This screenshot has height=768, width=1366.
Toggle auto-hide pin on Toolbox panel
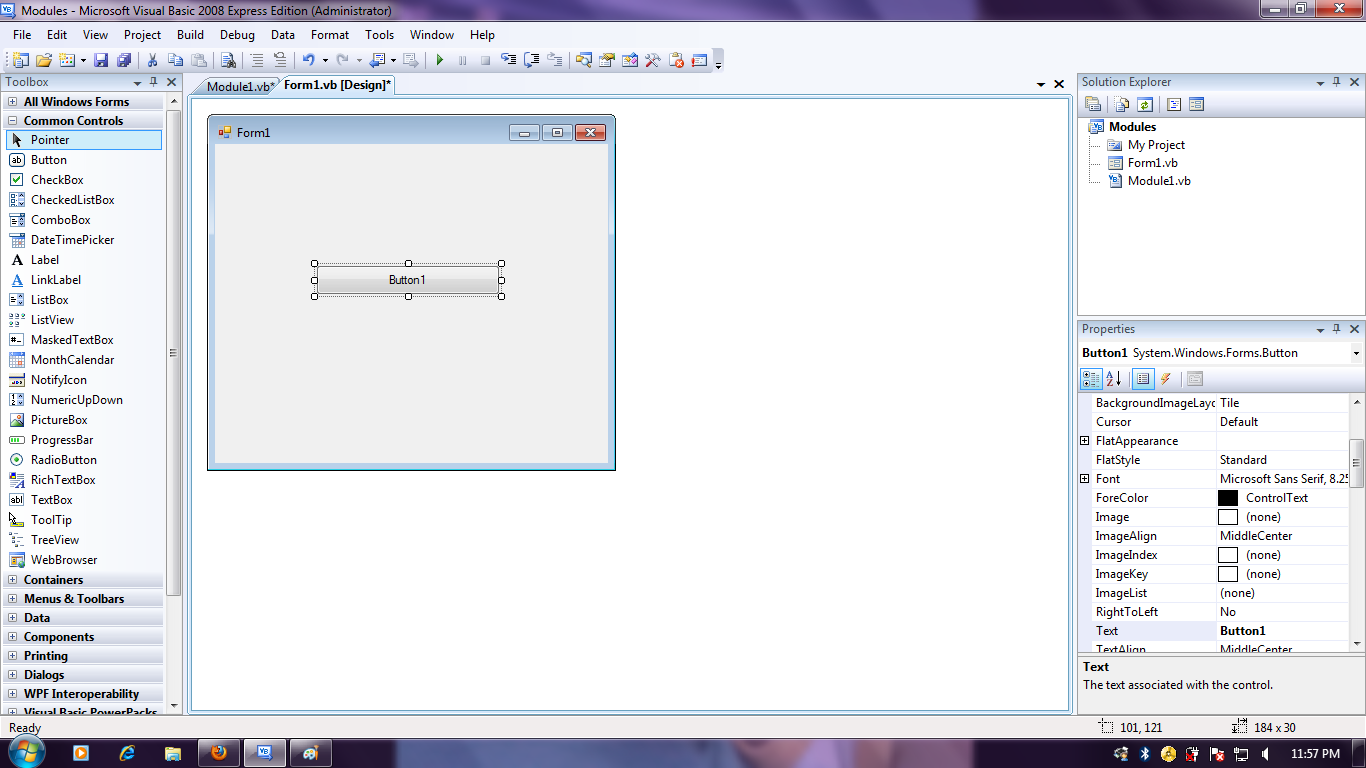coord(153,82)
